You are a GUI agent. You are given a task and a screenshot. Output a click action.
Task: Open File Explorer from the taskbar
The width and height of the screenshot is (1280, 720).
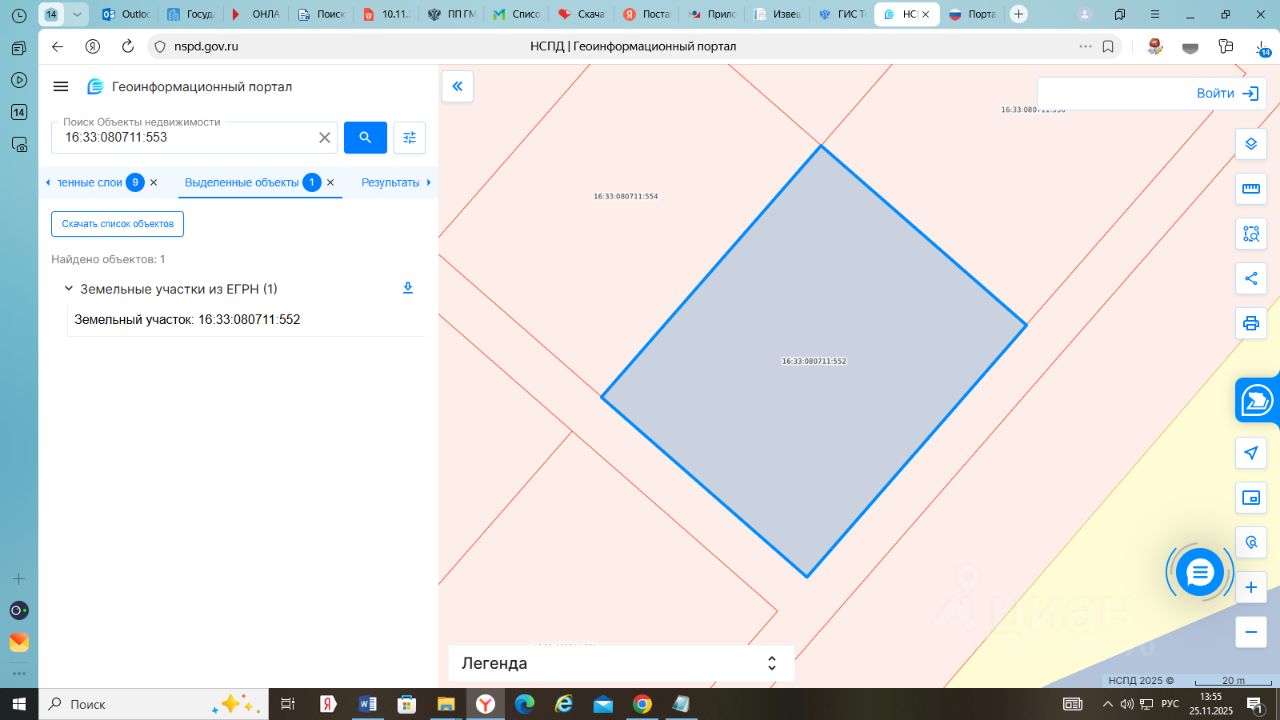pyautogui.click(x=446, y=704)
